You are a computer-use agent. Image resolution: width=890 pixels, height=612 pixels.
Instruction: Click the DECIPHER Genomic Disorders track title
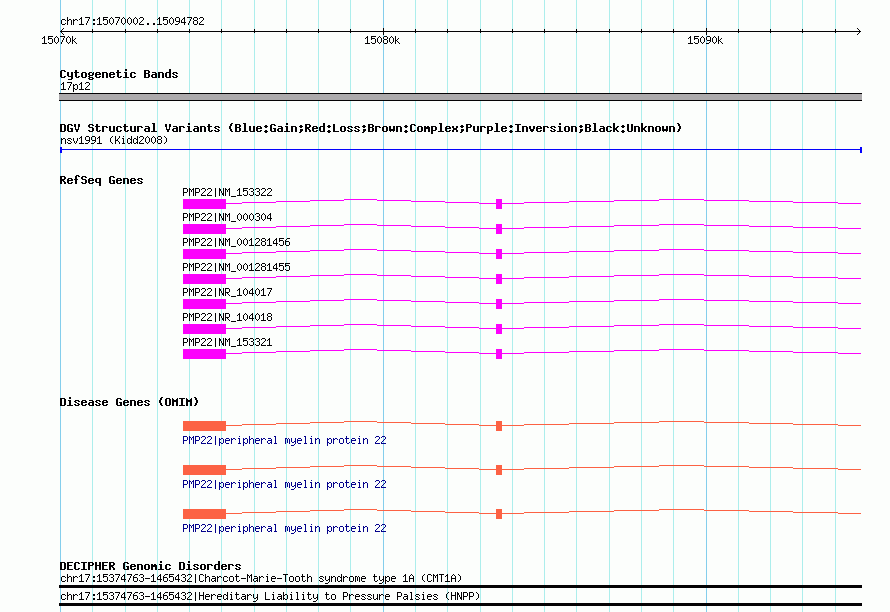tap(150, 566)
